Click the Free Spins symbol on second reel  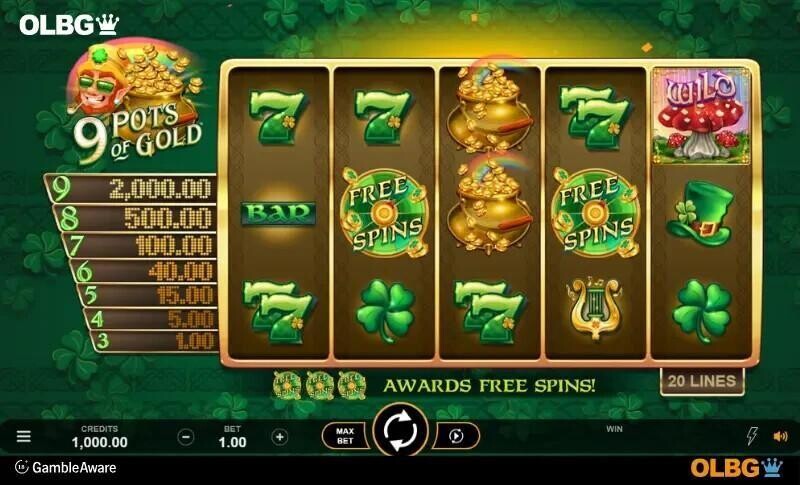point(384,213)
